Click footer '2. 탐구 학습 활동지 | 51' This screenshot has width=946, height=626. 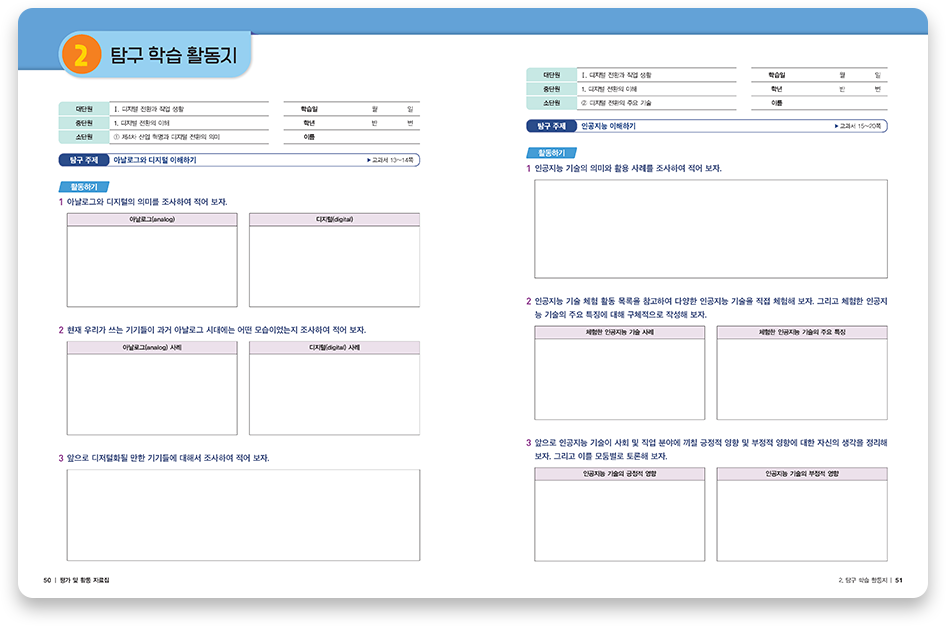870,580
